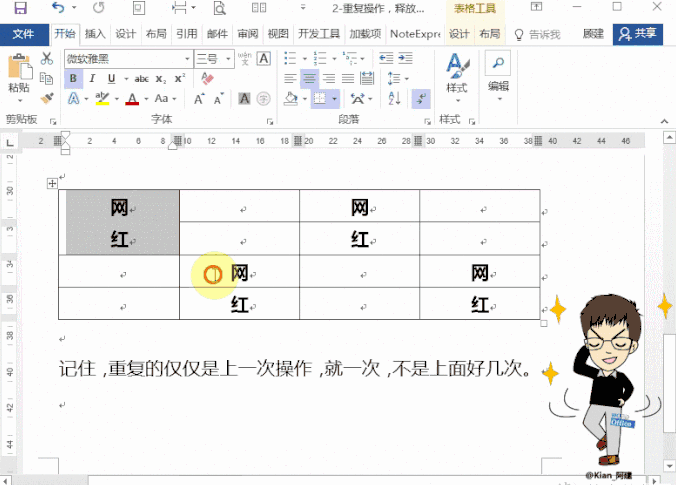Open the undo history dropdown arrow
Viewport: 676px width, 485px height.
[74, 8]
